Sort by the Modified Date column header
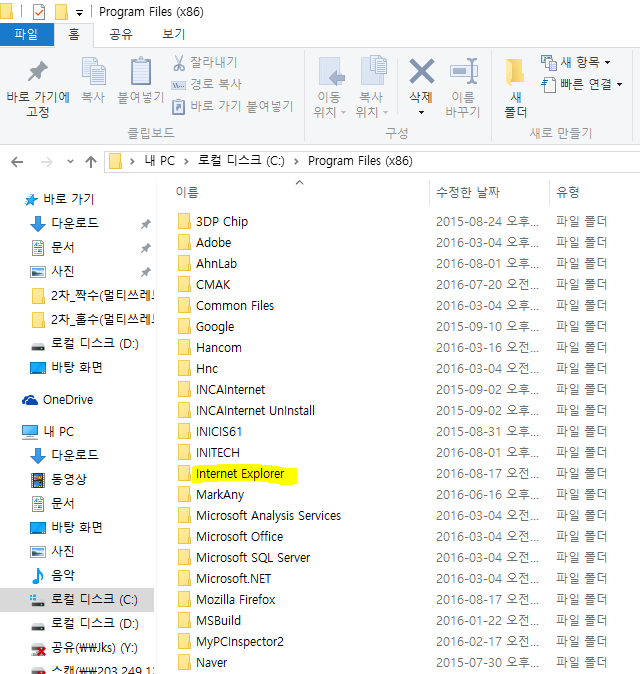640x674 pixels. (468, 192)
